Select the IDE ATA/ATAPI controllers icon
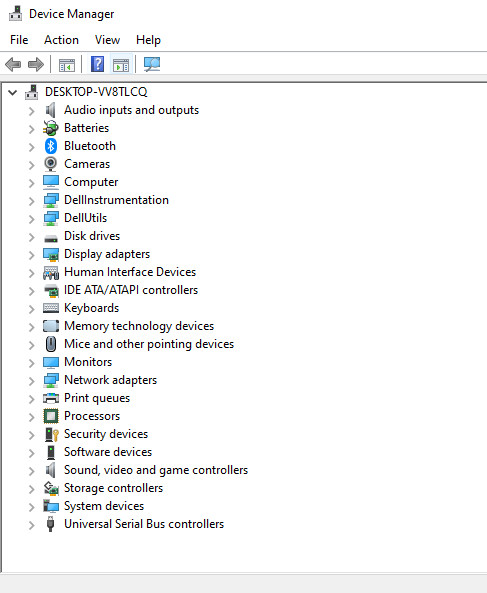 (51, 290)
